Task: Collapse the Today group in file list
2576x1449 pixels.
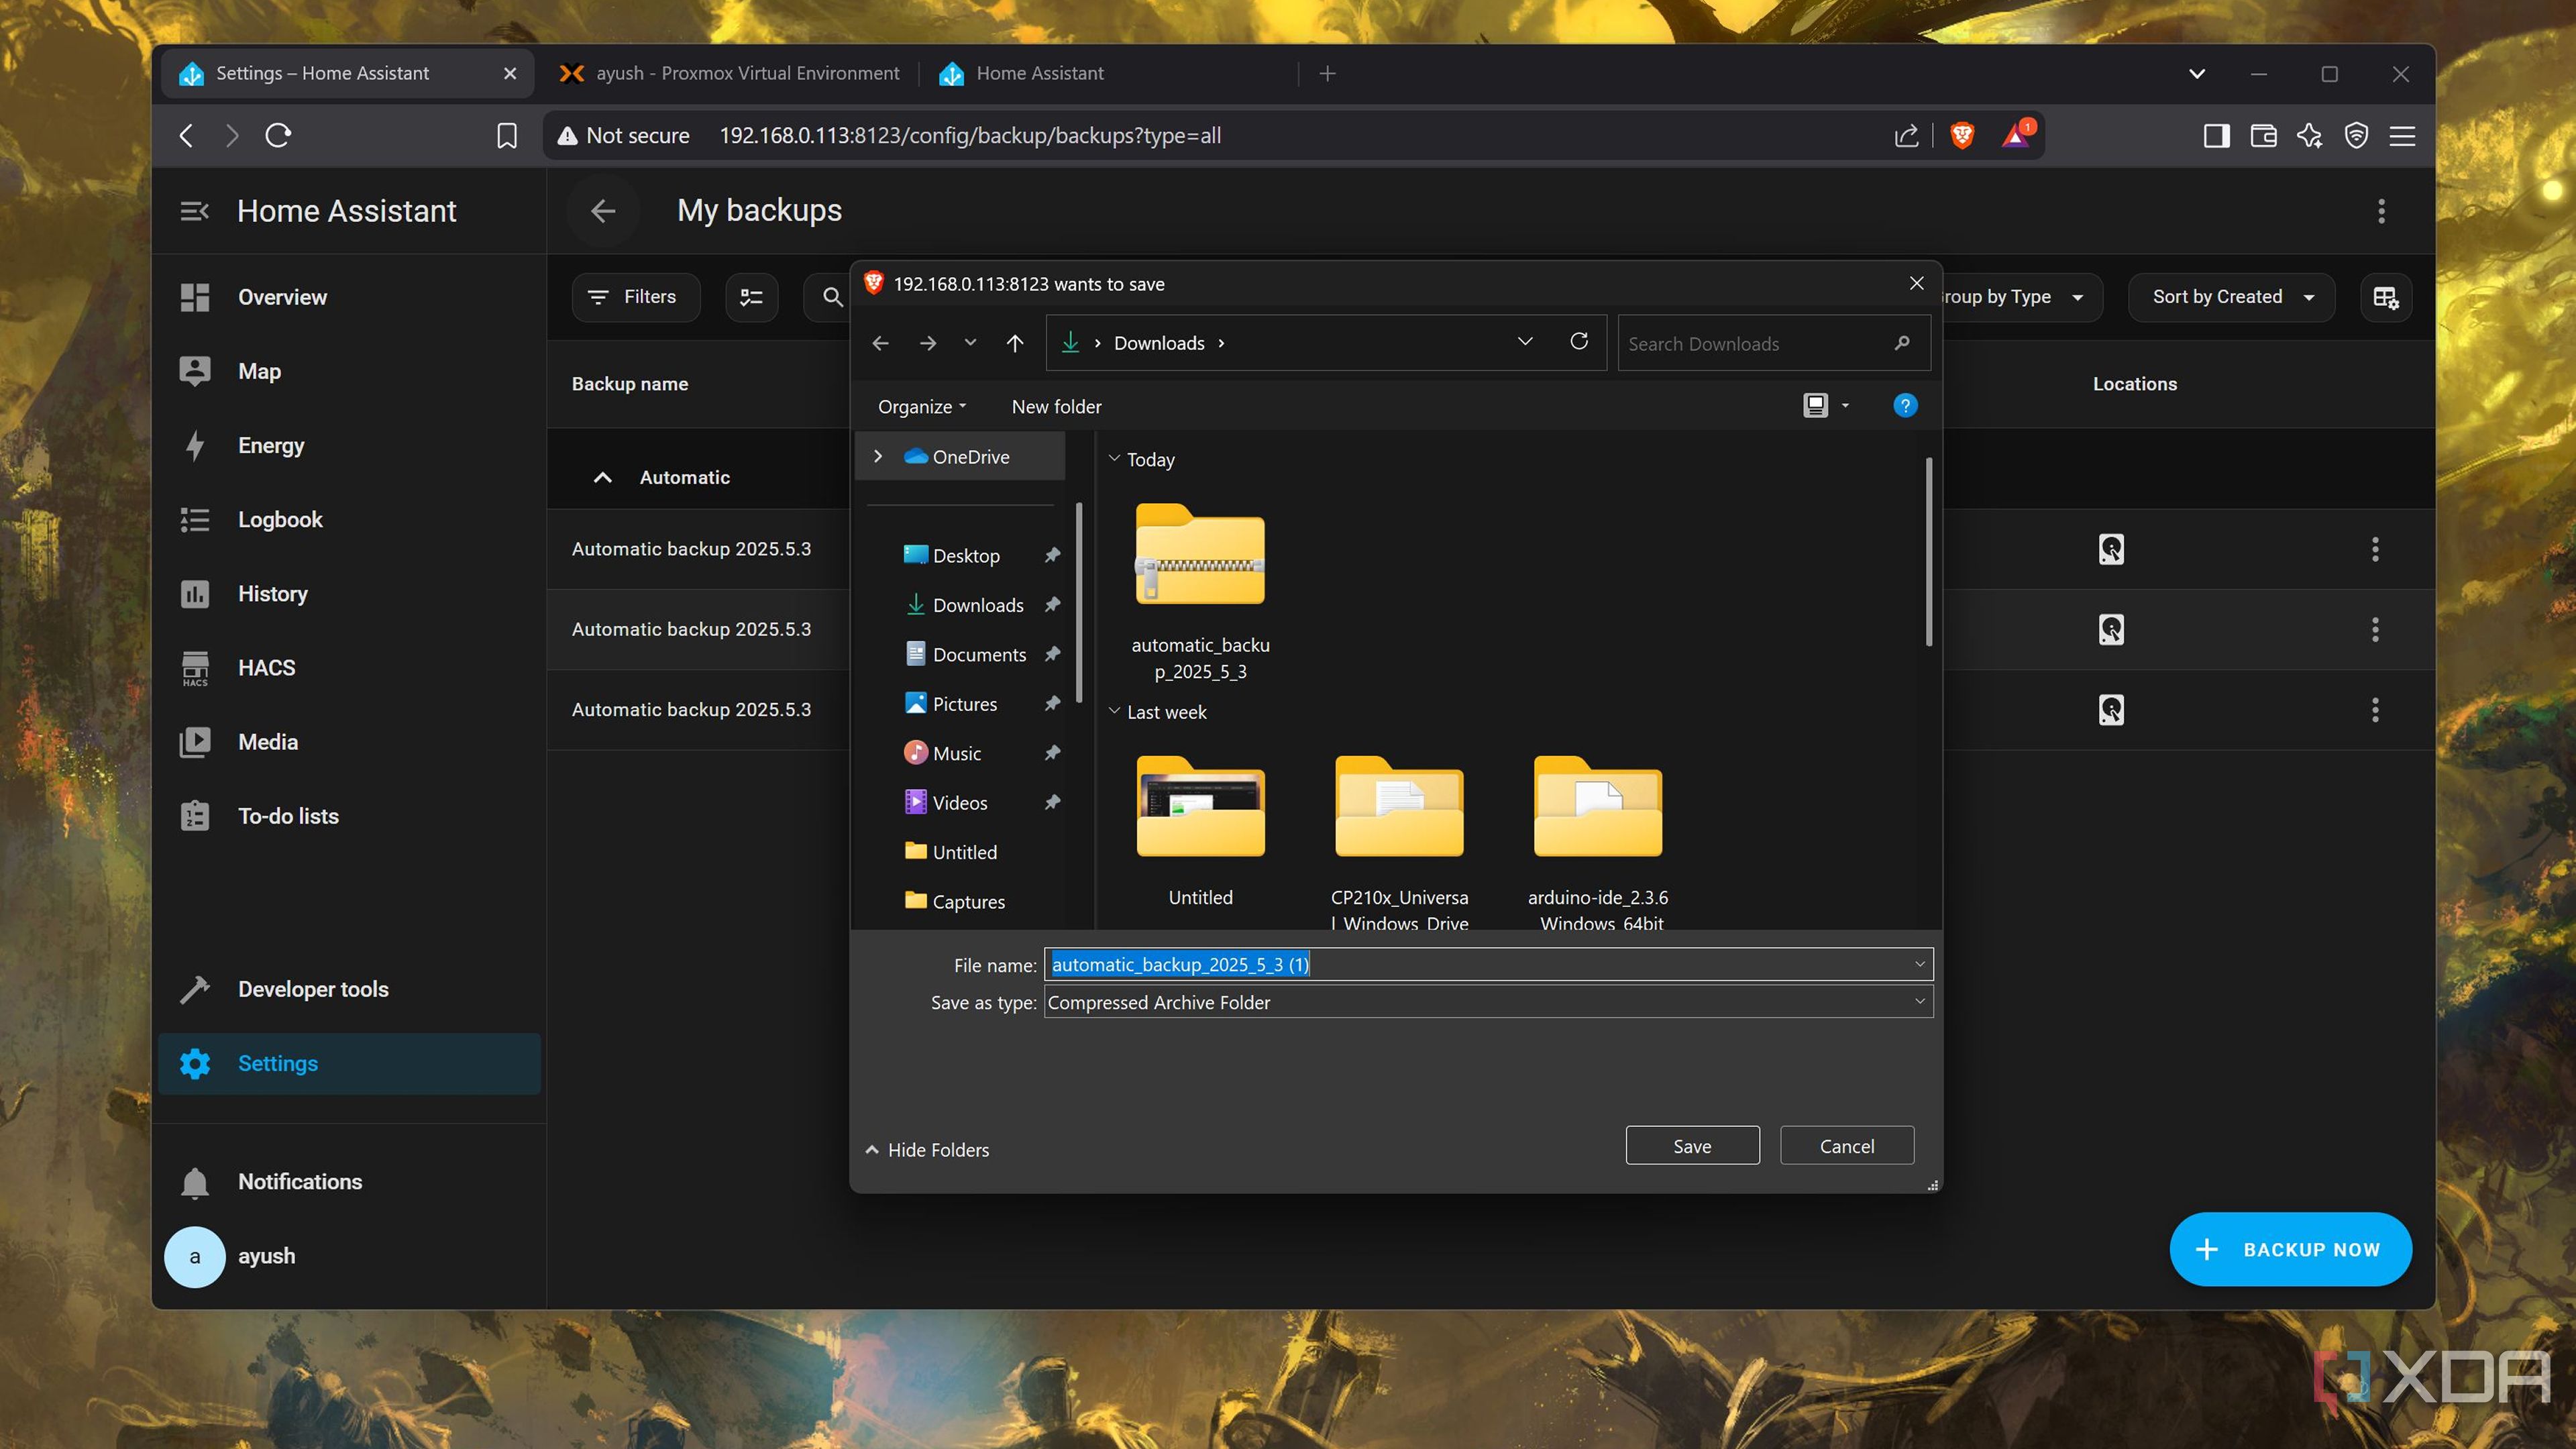Action: [x=1114, y=458]
